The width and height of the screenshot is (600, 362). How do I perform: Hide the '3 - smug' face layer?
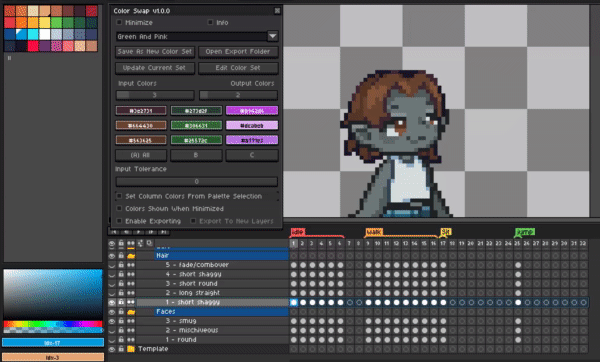pos(112,321)
